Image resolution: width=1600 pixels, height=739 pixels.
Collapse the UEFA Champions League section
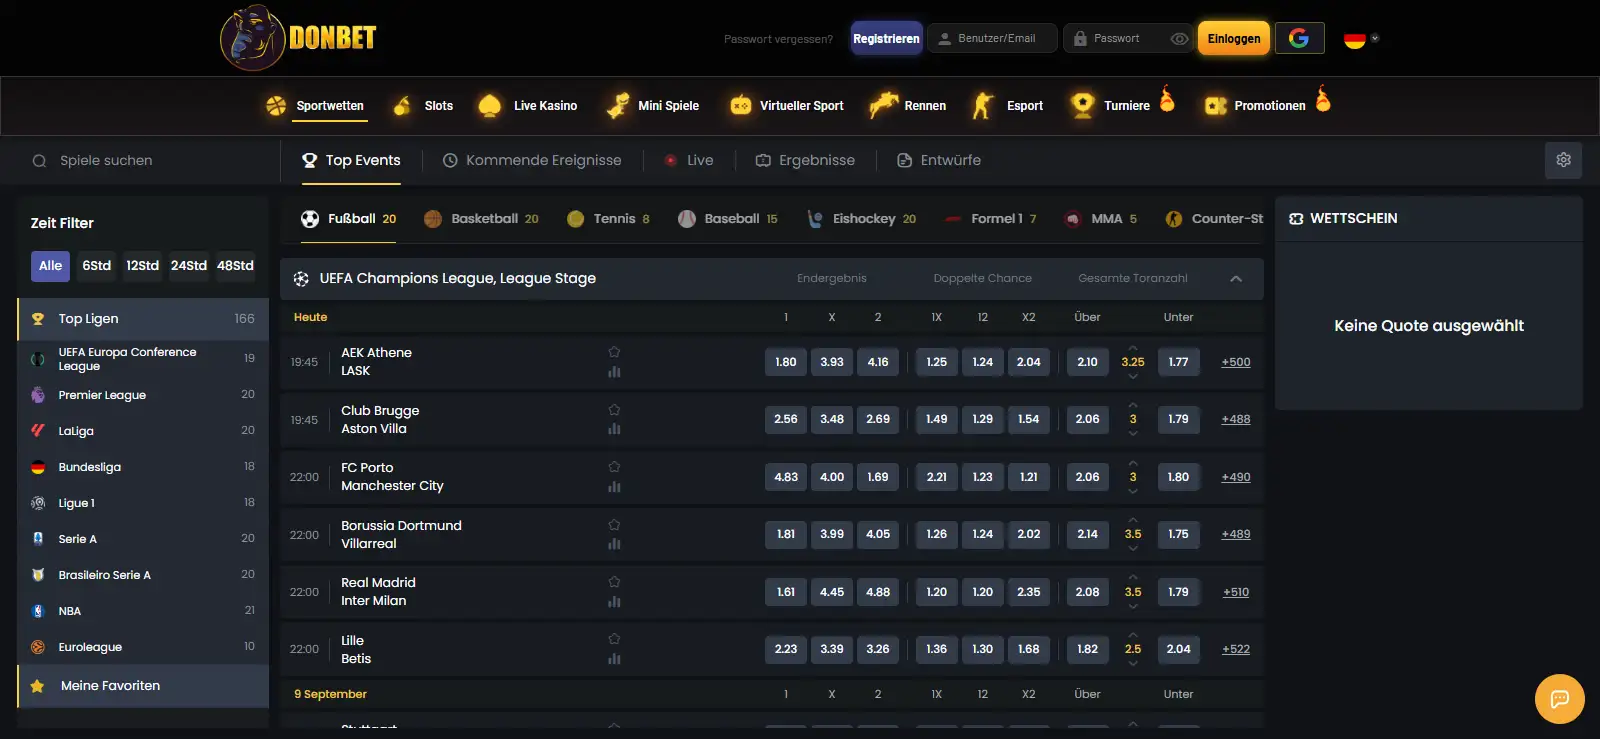[1236, 279]
